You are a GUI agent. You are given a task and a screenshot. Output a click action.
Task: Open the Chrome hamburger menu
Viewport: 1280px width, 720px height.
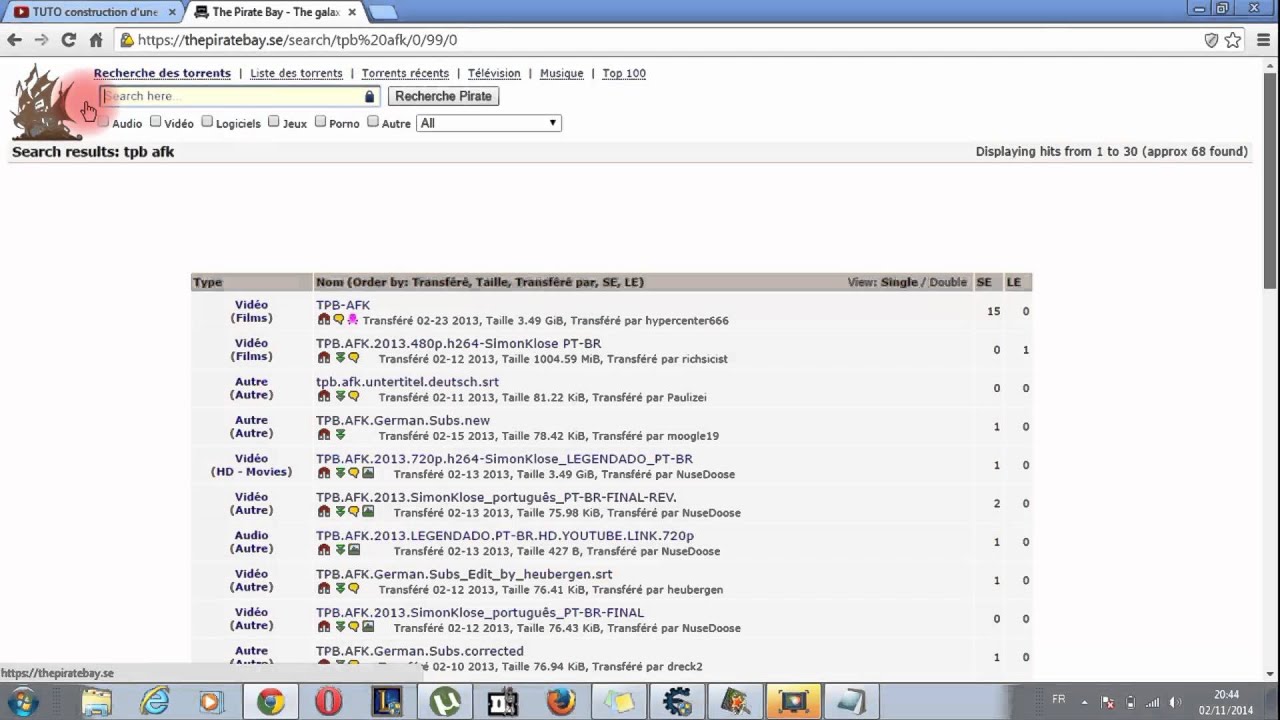1263,40
